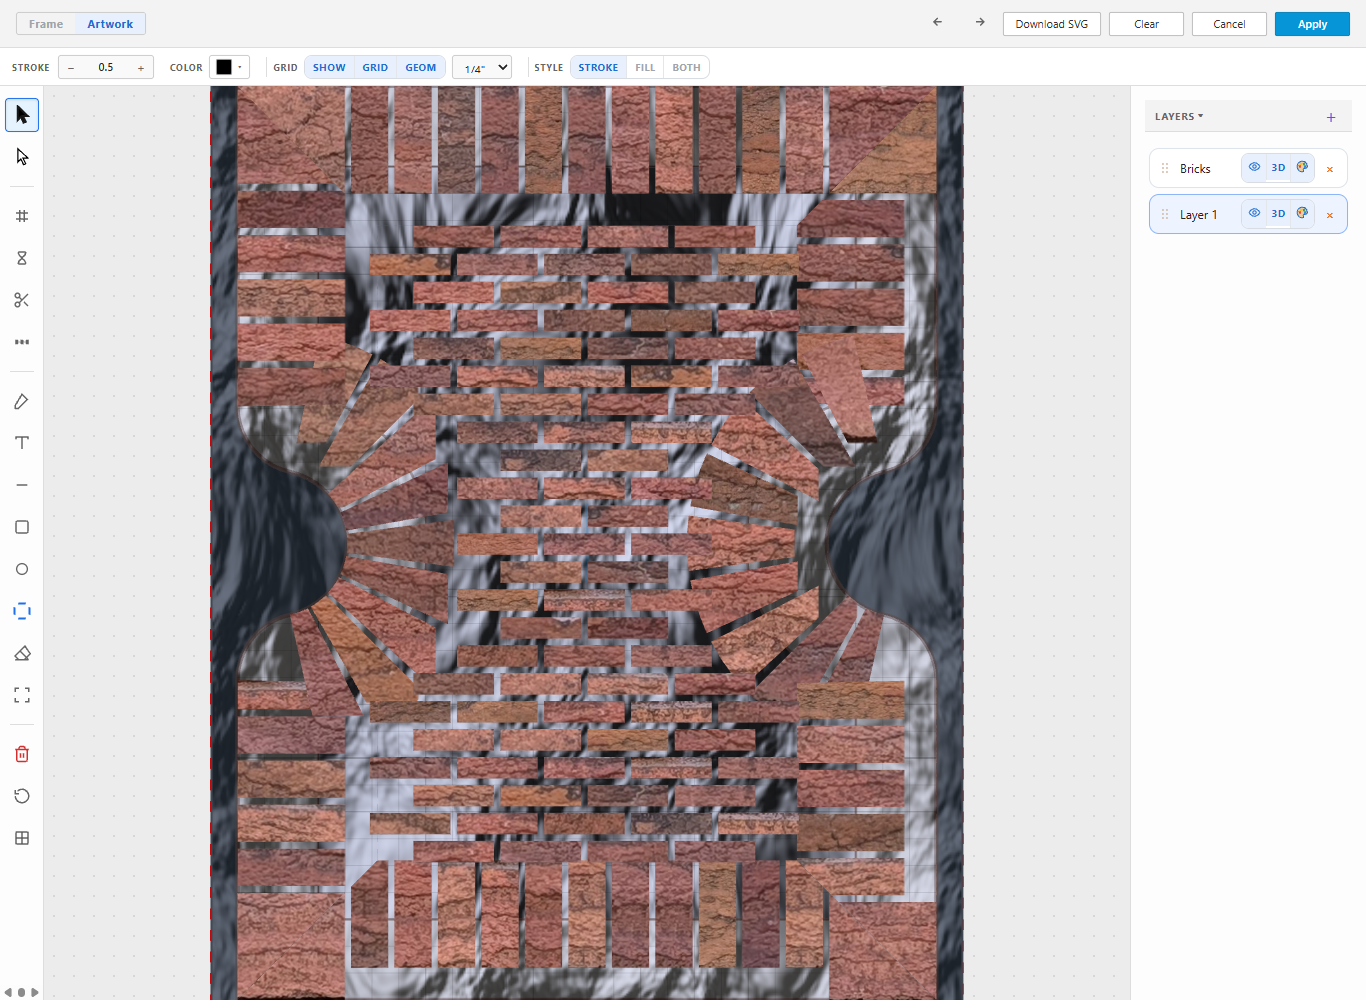This screenshot has height=1000, width=1366.
Task: Select the pencil draw tool
Action: (22, 401)
